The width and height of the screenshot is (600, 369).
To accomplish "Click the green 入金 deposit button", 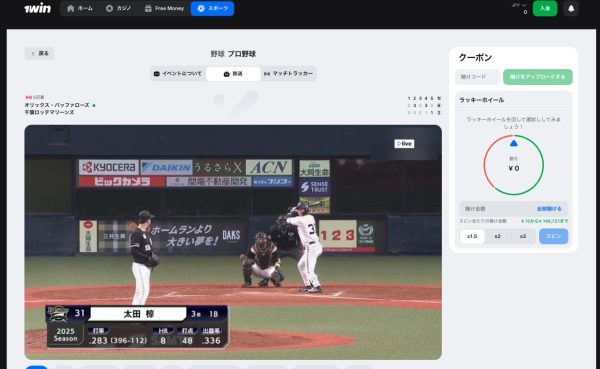I will [x=545, y=8].
